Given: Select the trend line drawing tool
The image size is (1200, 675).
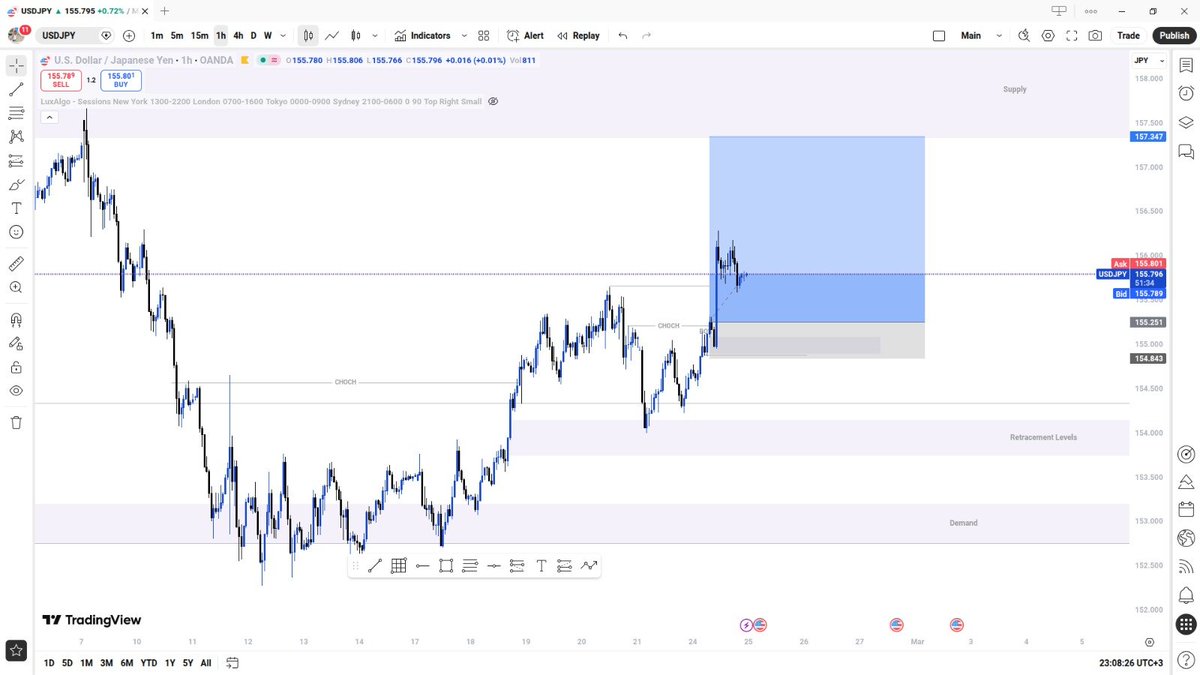Looking at the screenshot, I should point(16,89).
